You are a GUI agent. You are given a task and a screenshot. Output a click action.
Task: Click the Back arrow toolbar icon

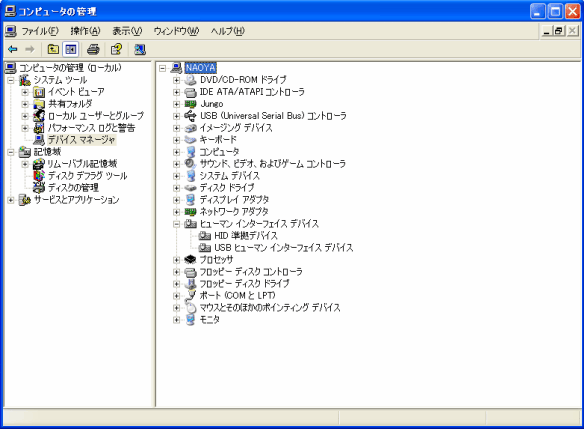tap(13, 49)
